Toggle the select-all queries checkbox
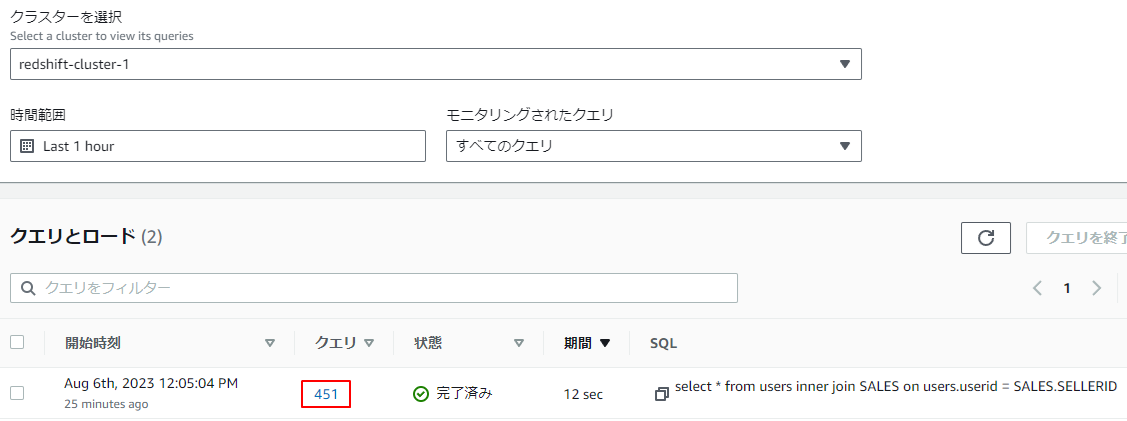The image size is (1127, 421). coord(17,342)
